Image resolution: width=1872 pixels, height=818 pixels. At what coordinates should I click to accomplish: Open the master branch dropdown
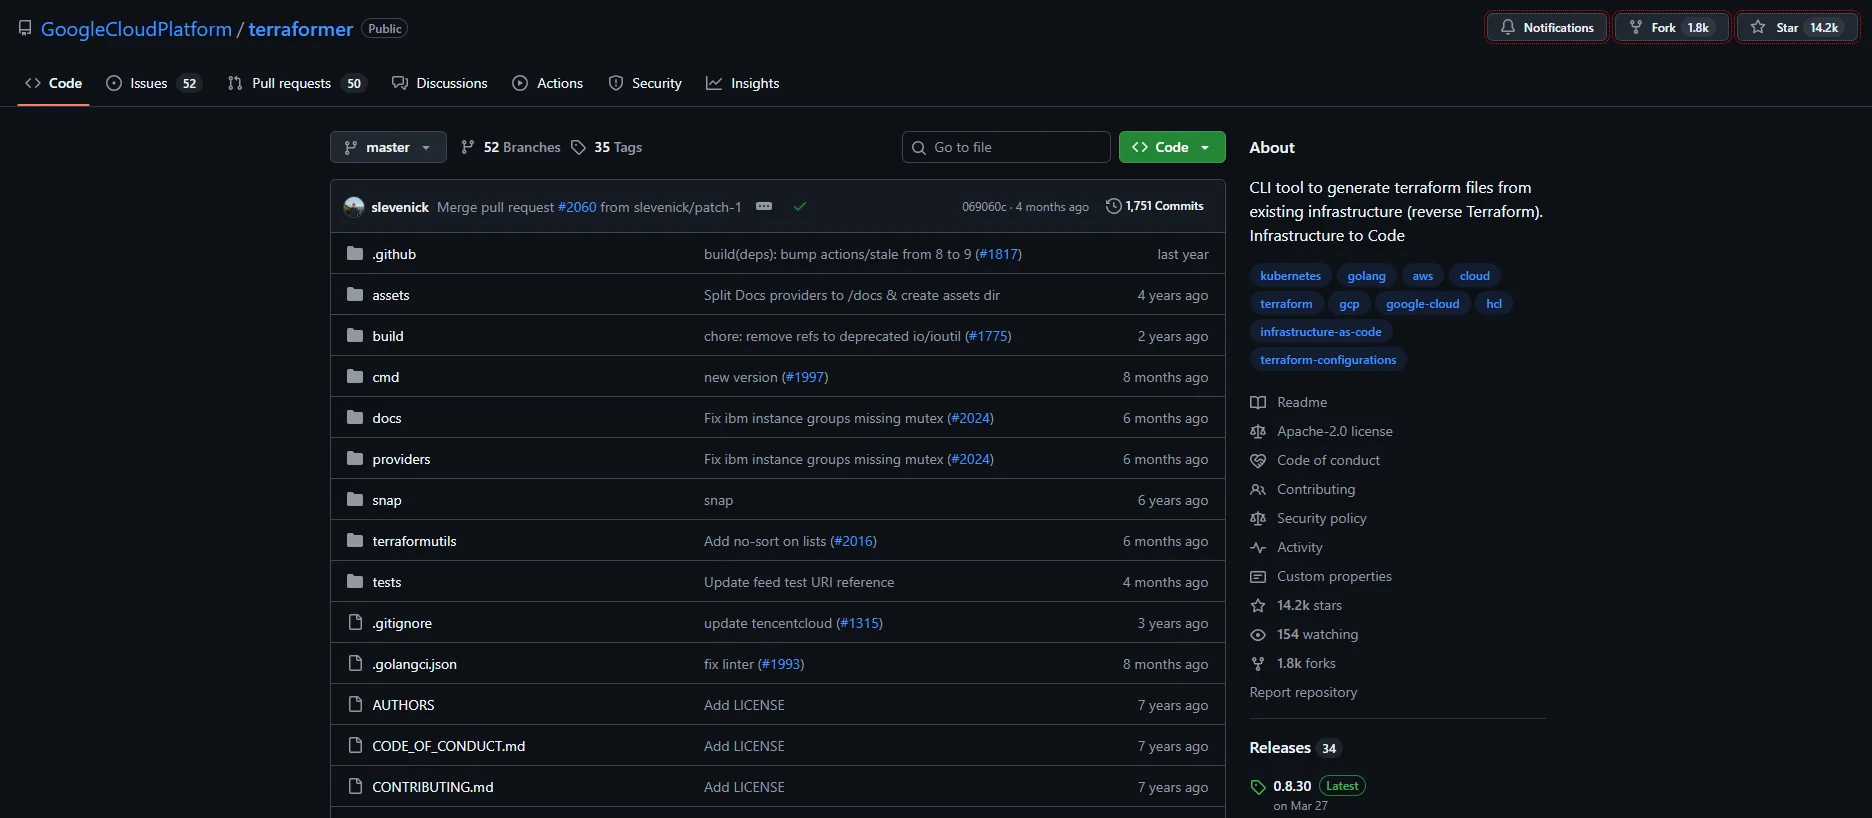coord(388,147)
